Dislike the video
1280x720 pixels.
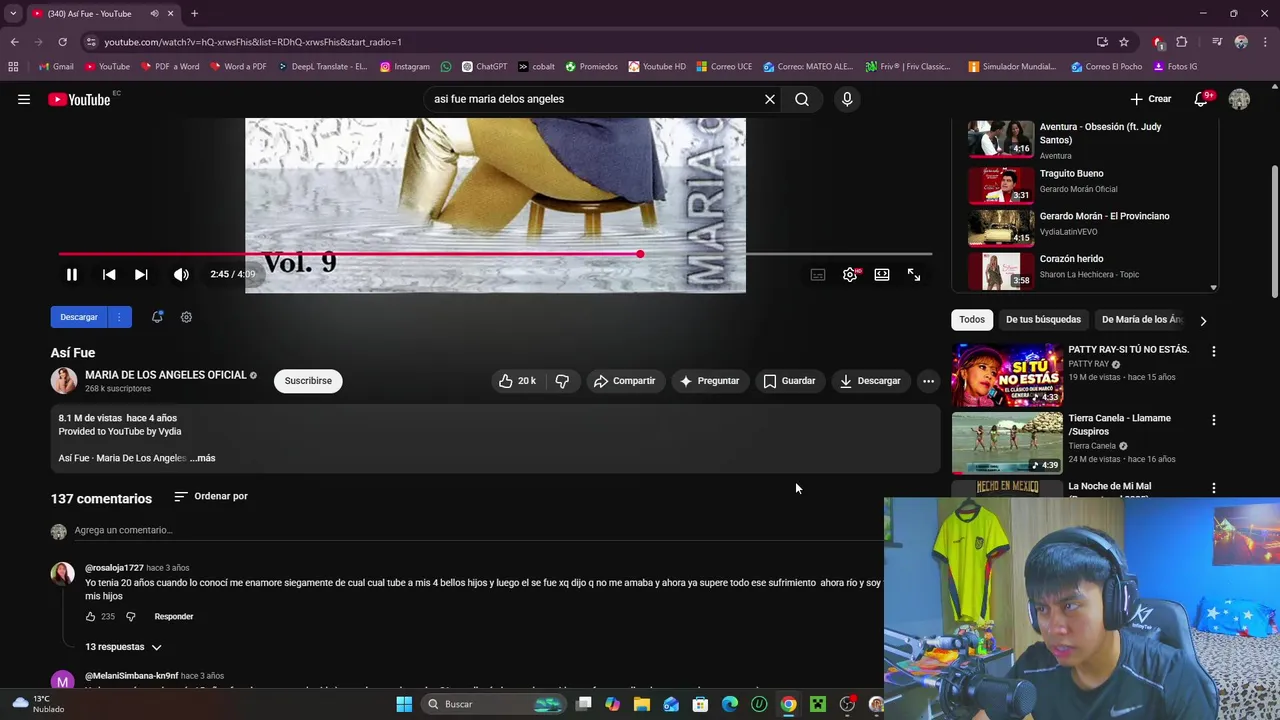[x=562, y=381]
